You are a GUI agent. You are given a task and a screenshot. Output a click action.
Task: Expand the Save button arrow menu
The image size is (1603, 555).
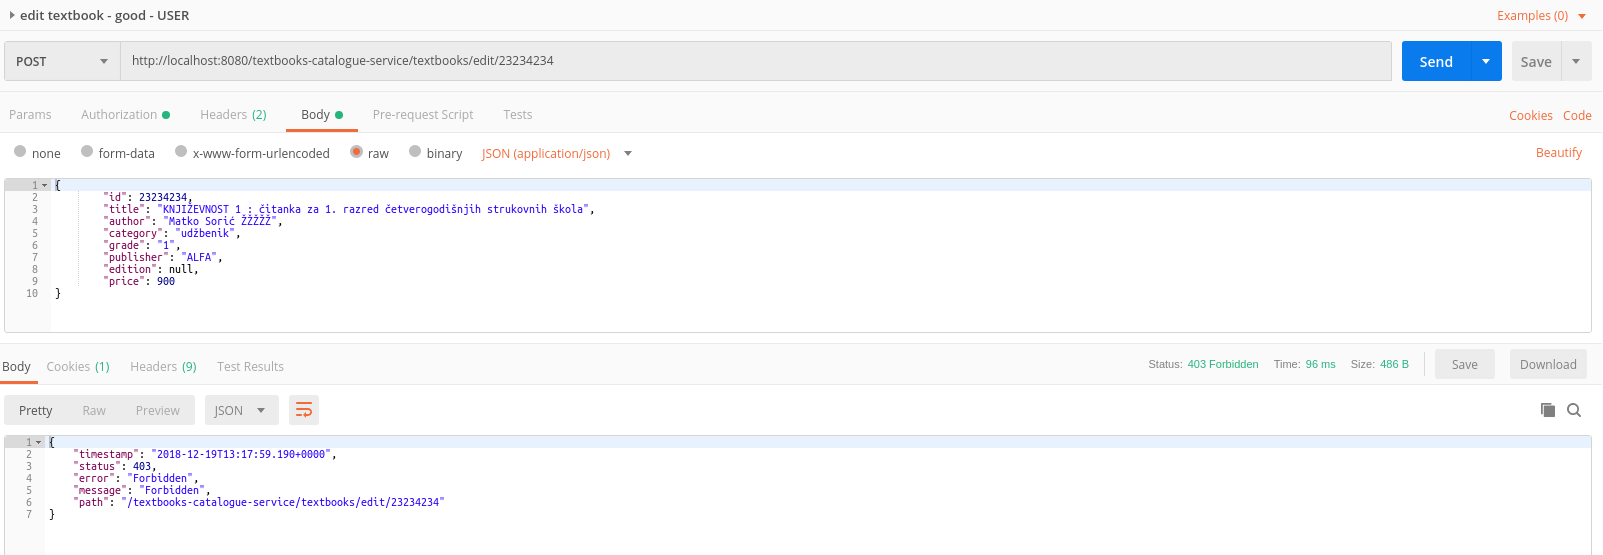click(x=1576, y=61)
